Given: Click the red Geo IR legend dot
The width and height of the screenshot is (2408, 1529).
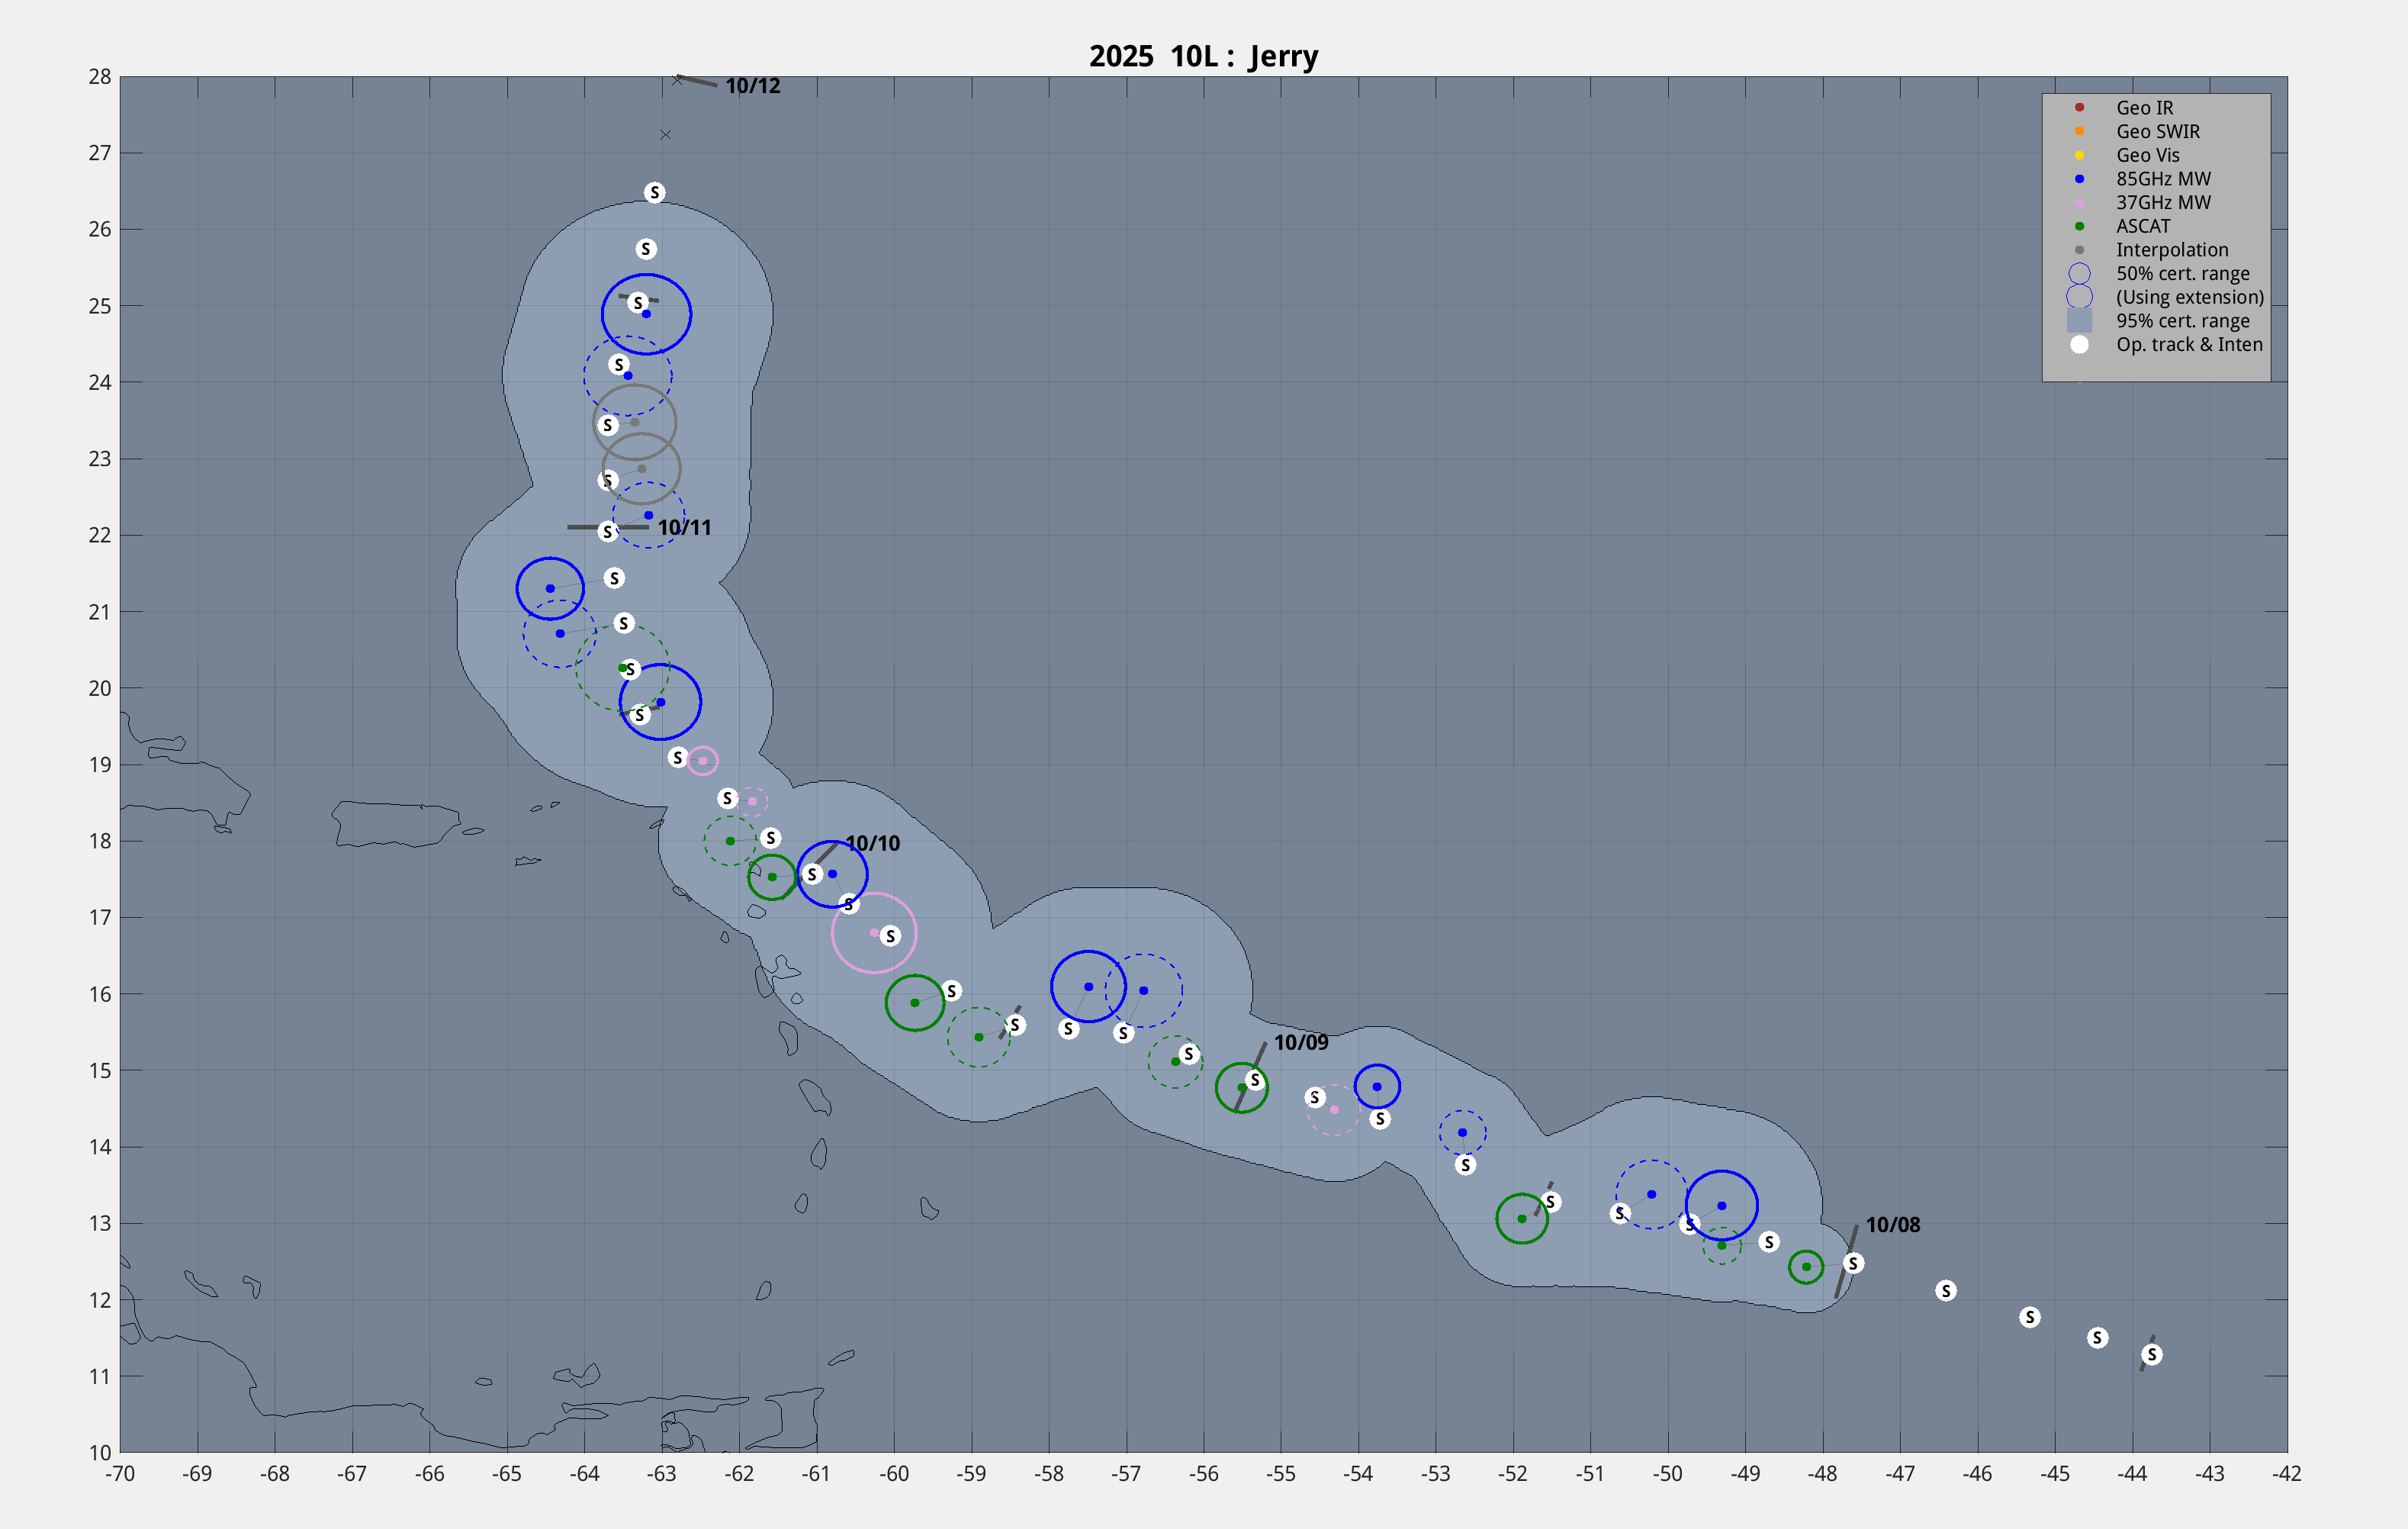Looking at the screenshot, I should coord(2079,107).
